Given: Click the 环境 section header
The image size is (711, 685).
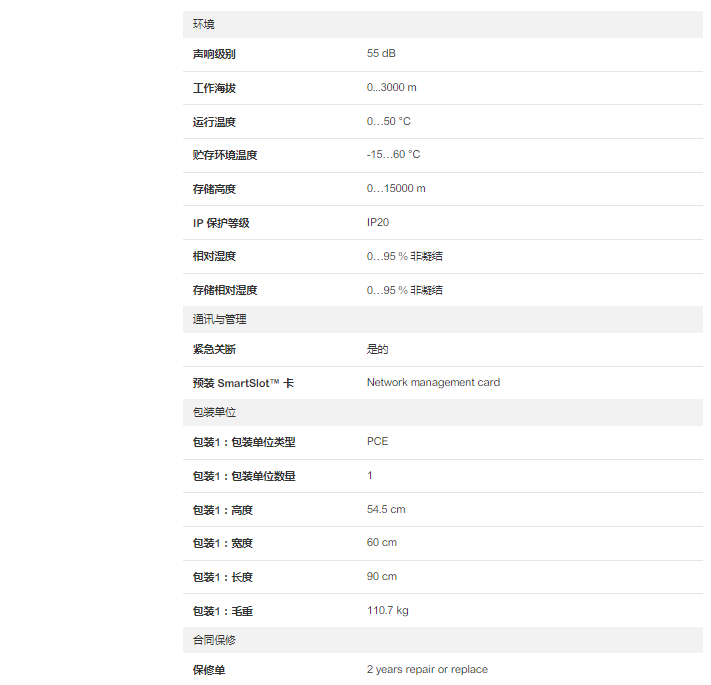Looking at the screenshot, I should [x=204, y=24].
